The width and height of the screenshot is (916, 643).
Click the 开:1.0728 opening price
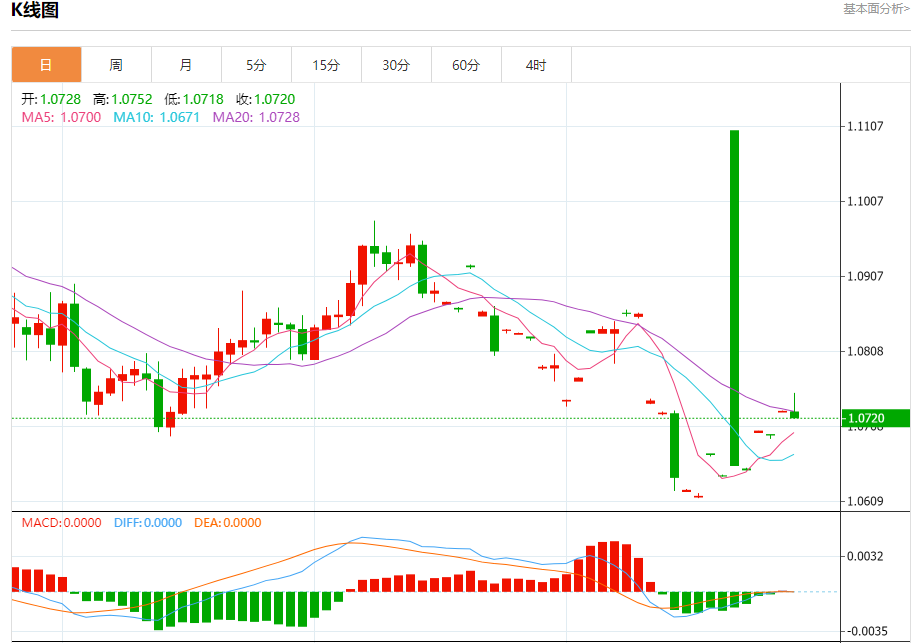[51, 99]
